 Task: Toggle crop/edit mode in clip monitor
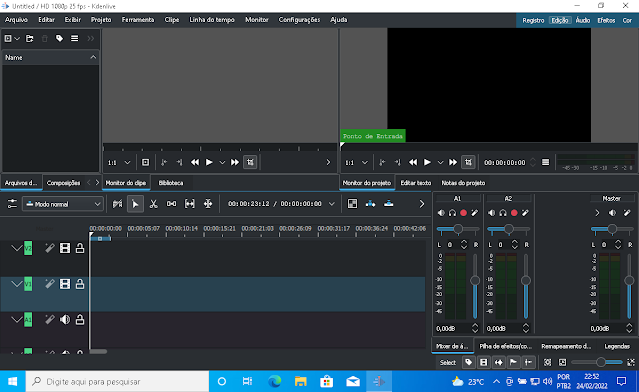(250, 162)
